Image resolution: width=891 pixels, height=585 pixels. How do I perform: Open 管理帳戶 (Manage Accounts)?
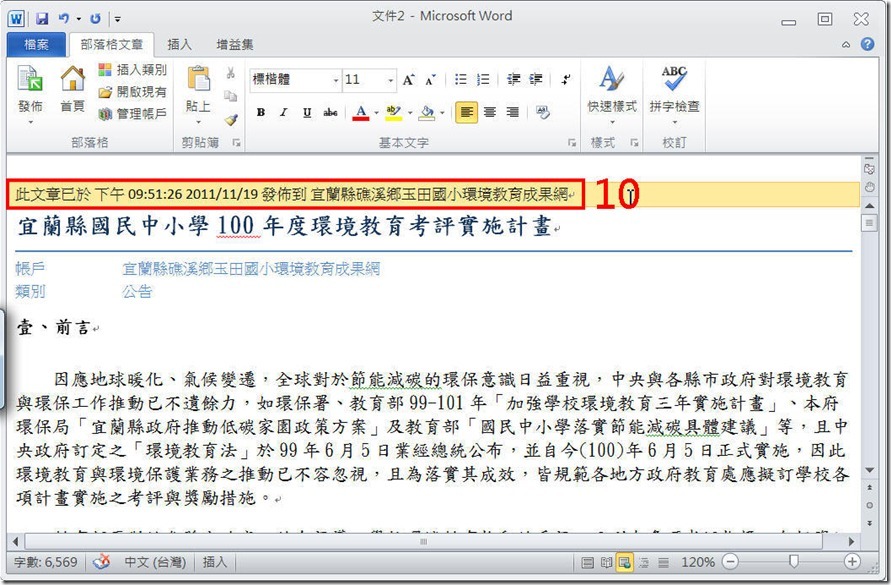pyautogui.click(x=132, y=114)
